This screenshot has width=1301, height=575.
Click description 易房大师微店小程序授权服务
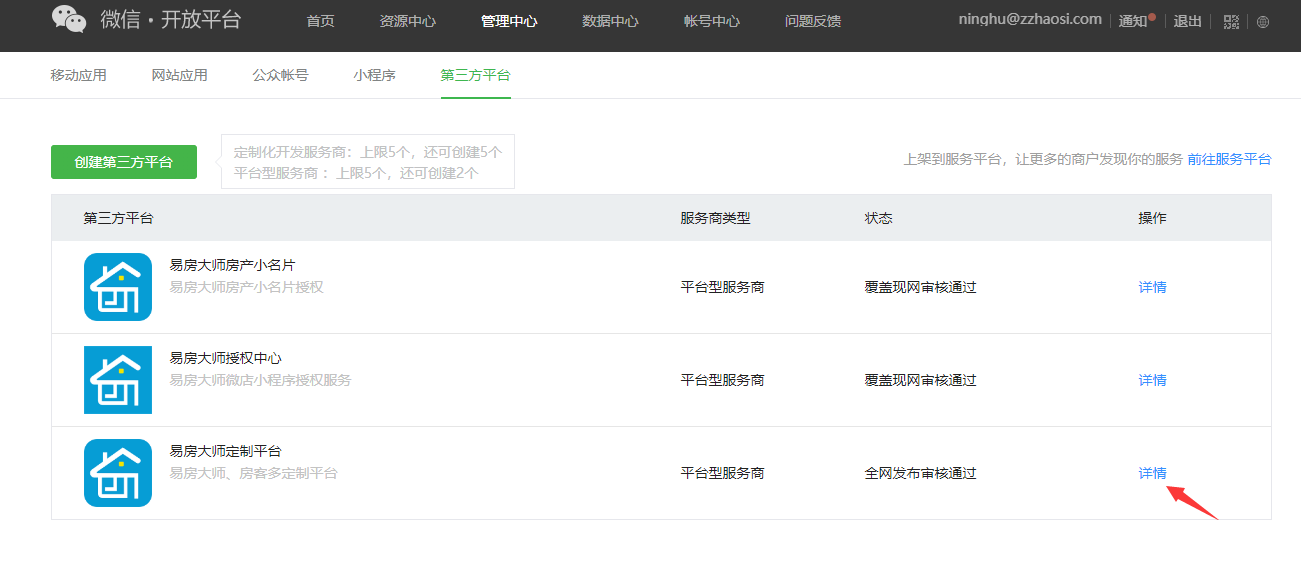pyautogui.click(x=261, y=380)
